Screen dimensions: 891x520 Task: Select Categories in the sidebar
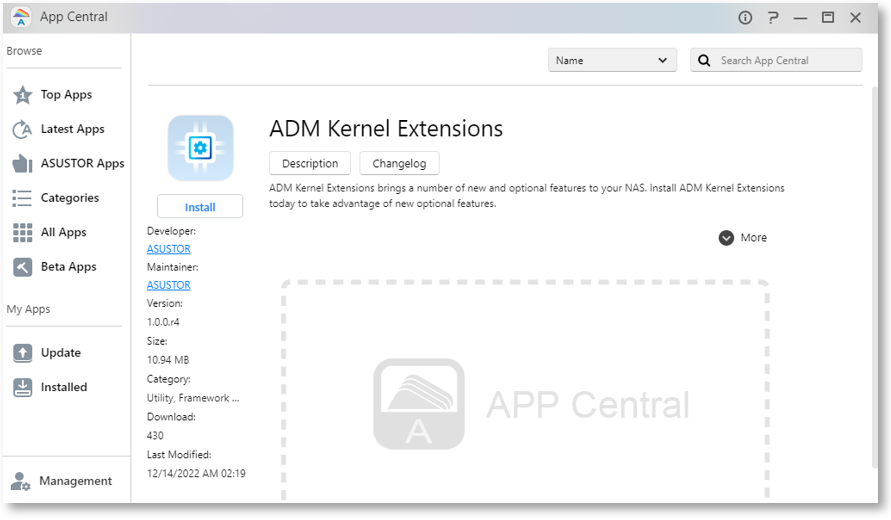(x=70, y=198)
